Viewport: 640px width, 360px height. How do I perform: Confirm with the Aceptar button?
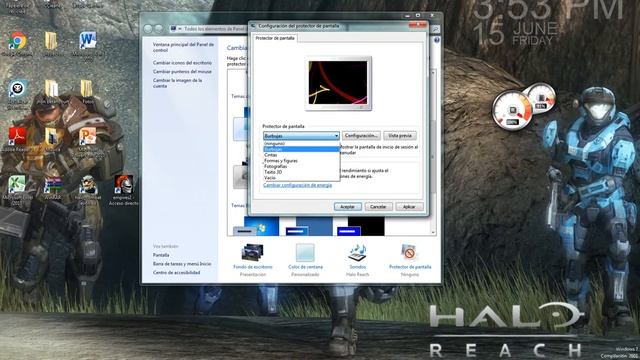click(347, 207)
